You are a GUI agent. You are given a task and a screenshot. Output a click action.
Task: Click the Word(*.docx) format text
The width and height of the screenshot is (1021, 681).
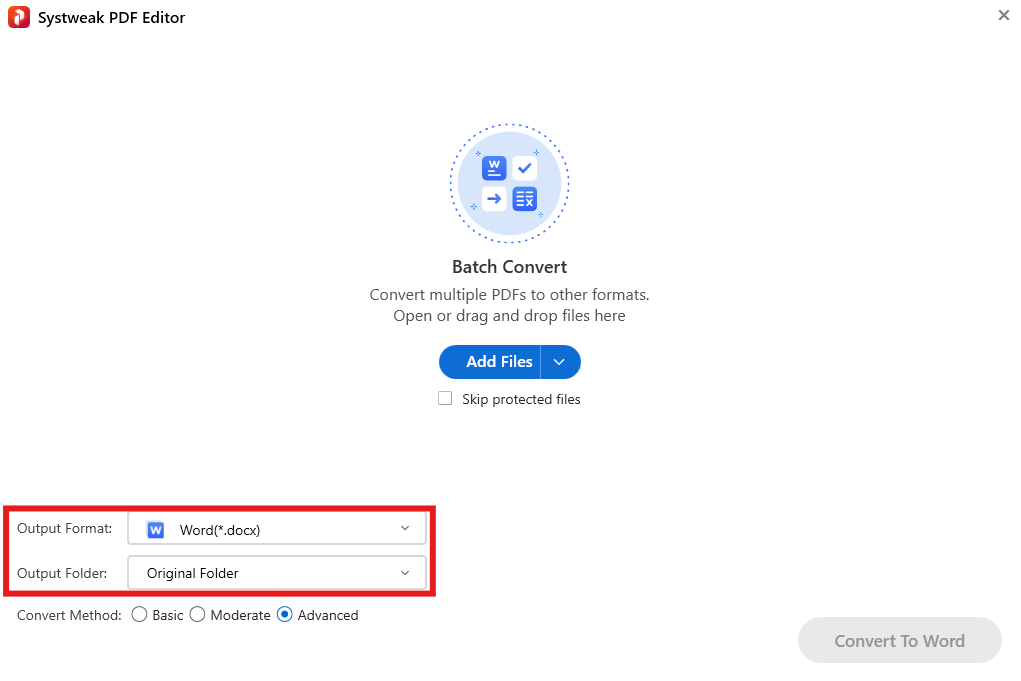(220, 530)
